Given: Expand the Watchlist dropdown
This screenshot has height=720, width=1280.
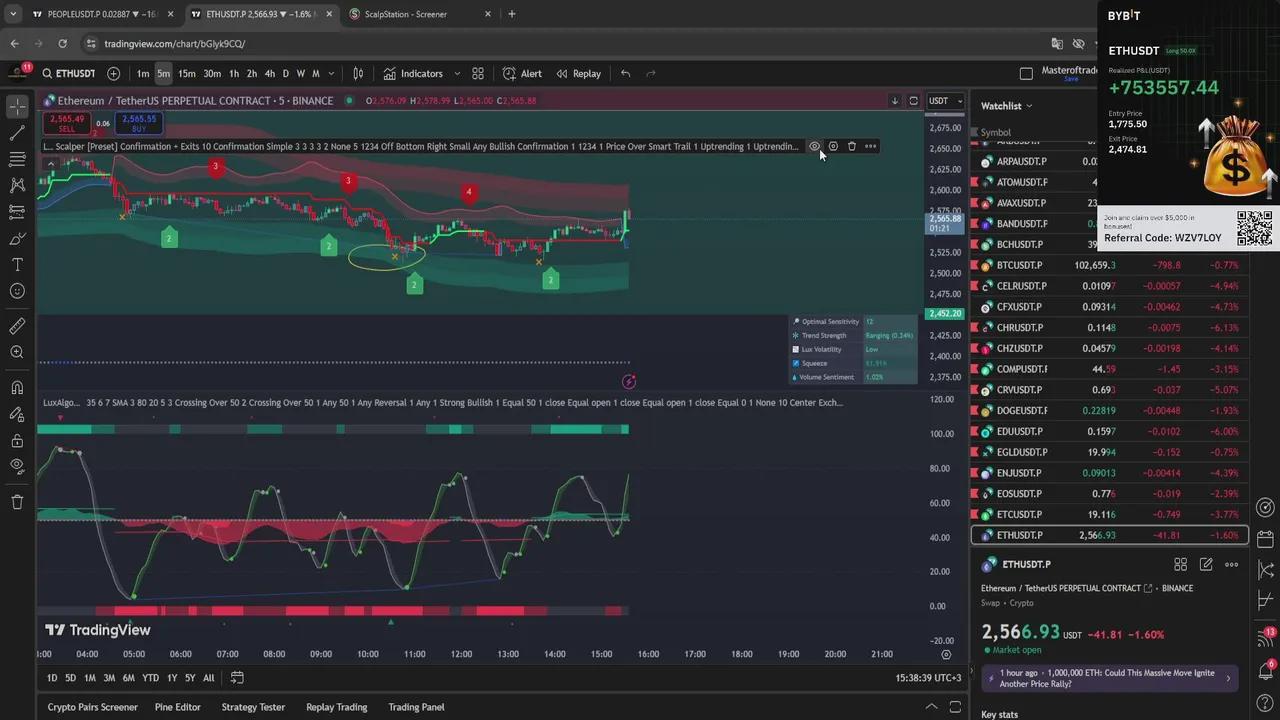Looking at the screenshot, I should click(1007, 106).
